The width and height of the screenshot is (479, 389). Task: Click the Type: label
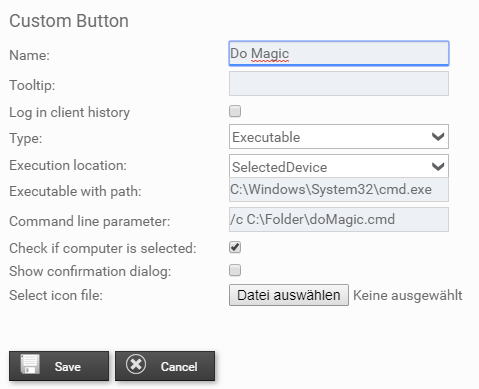click(26, 138)
